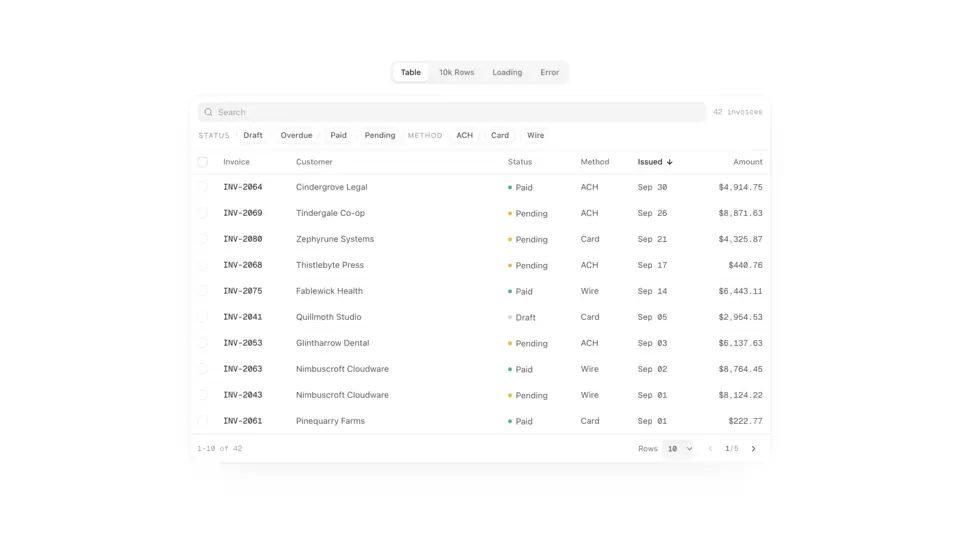Screen dimensions: 960x557
Task: Filter by Wire method chip
Action: click(536, 135)
